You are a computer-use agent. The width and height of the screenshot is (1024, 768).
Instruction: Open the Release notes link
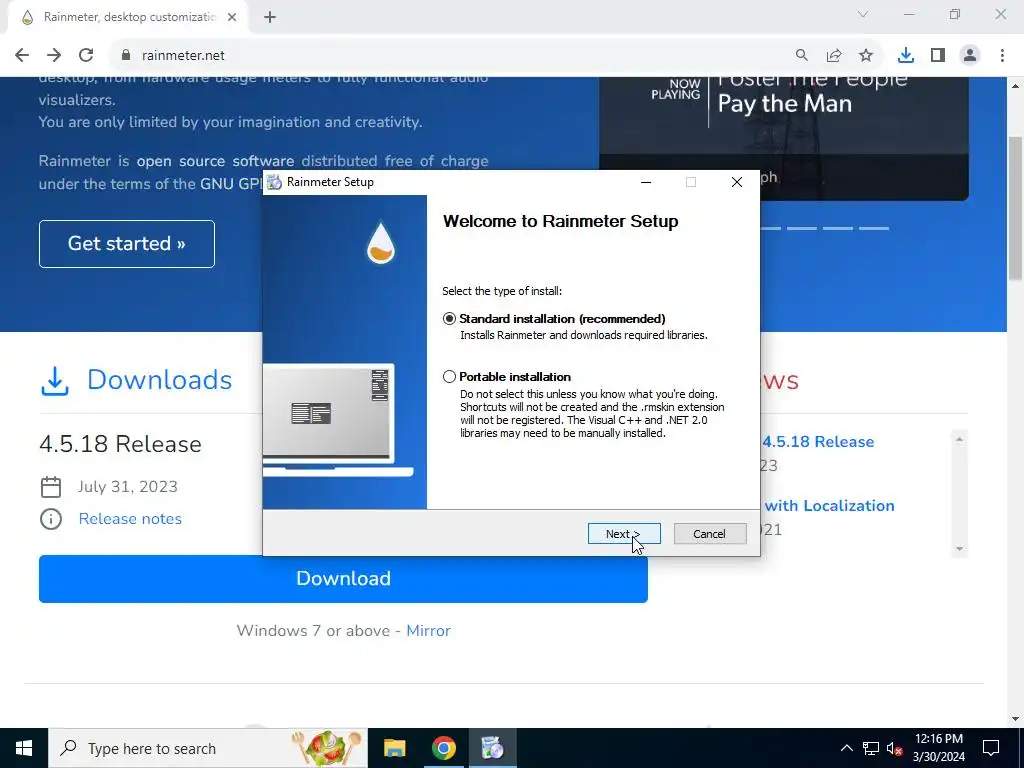click(130, 519)
